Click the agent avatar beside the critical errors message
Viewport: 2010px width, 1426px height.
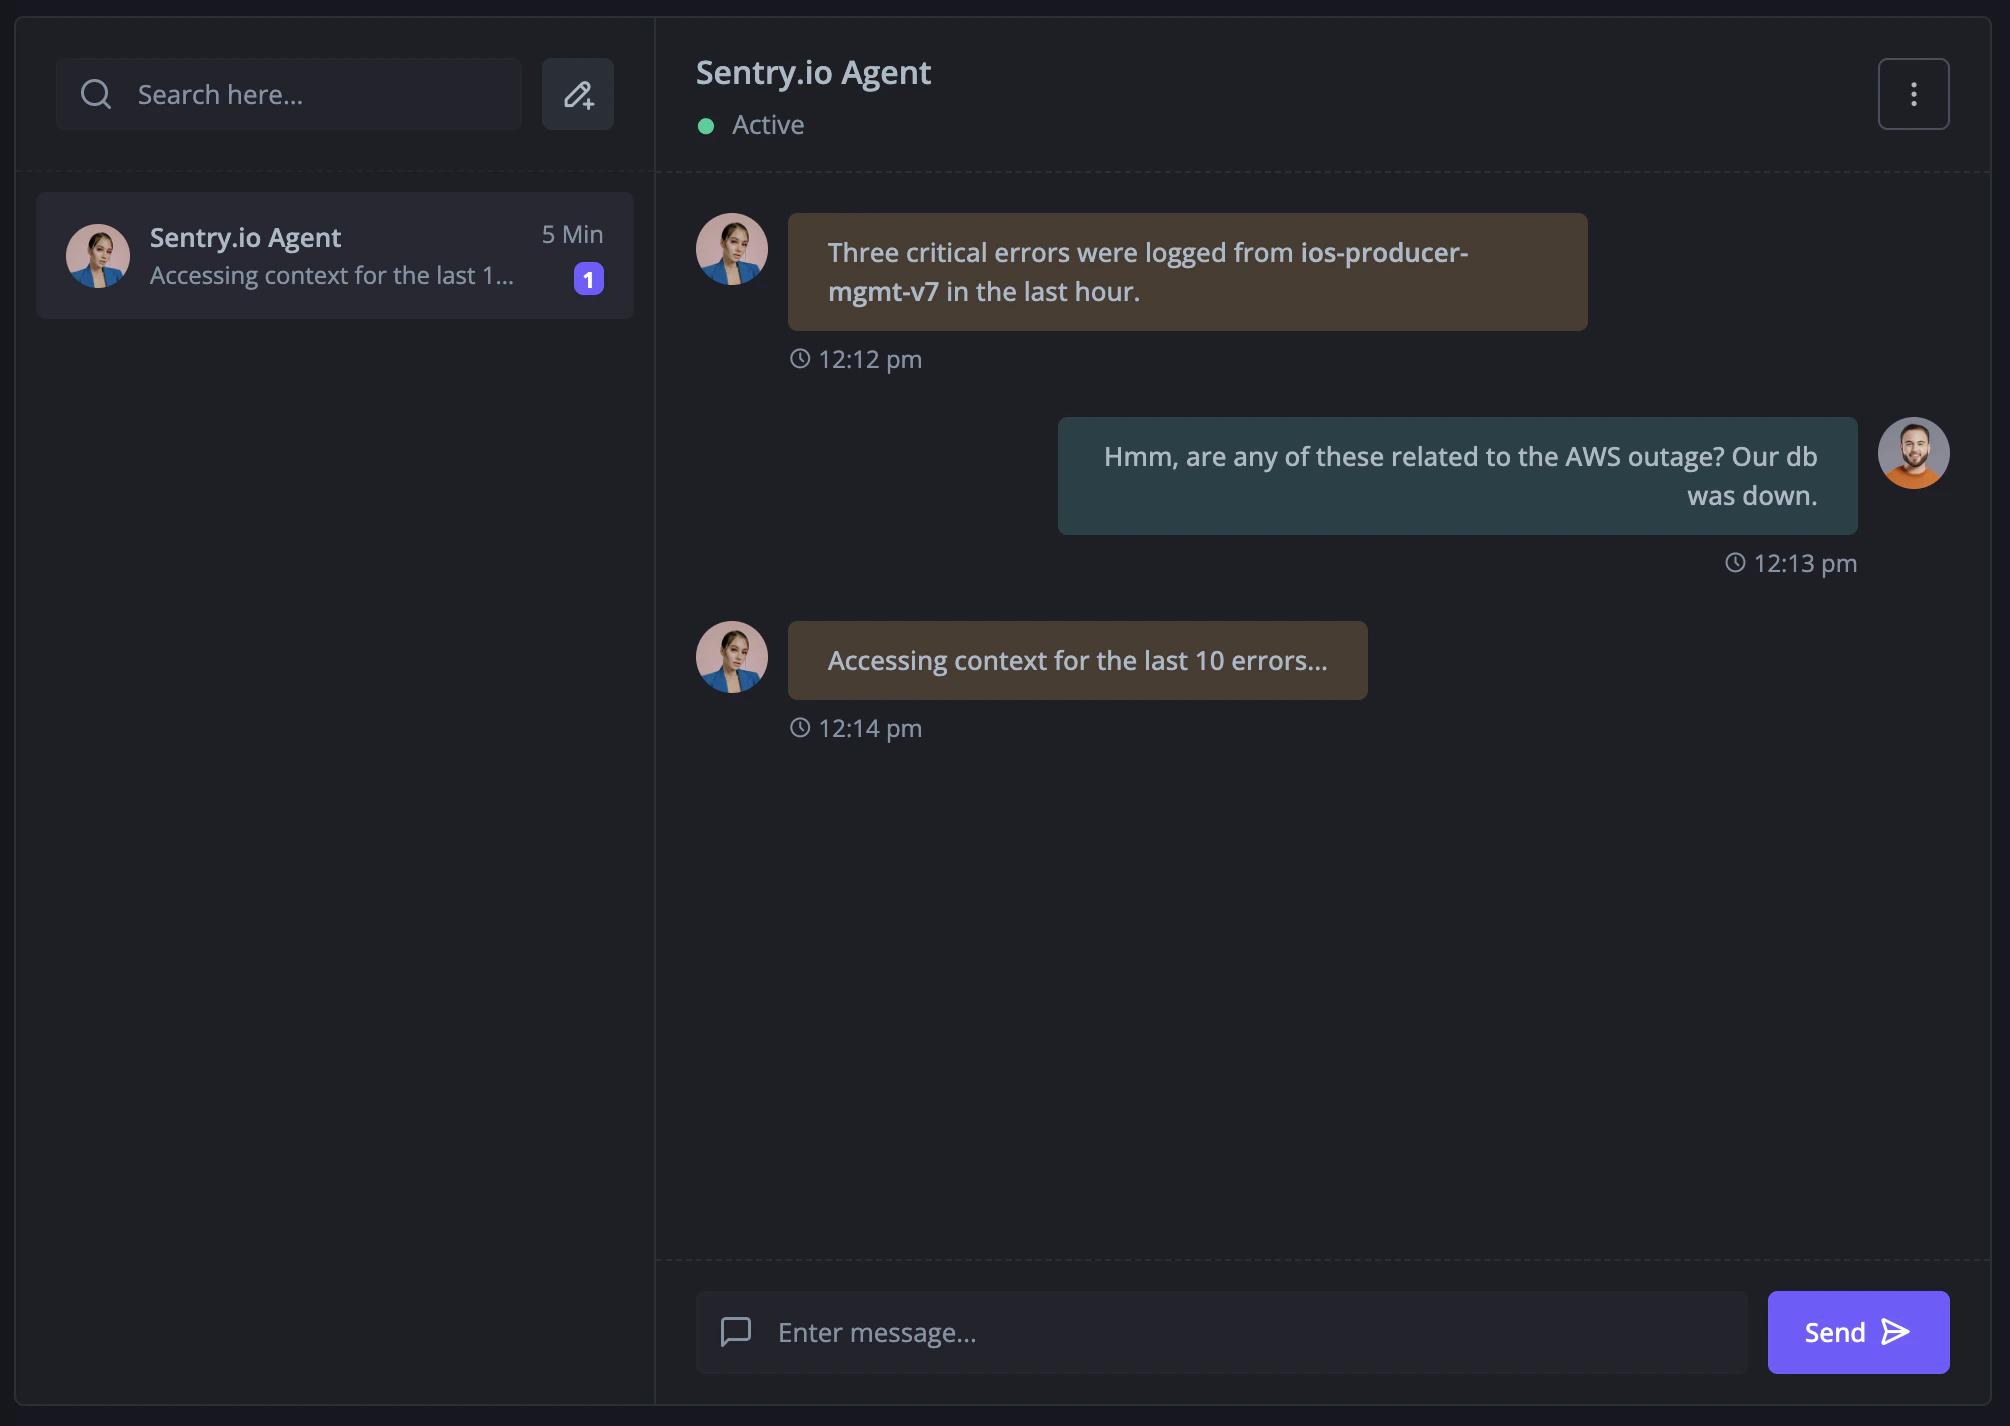pyautogui.click(x=731, y=248)
